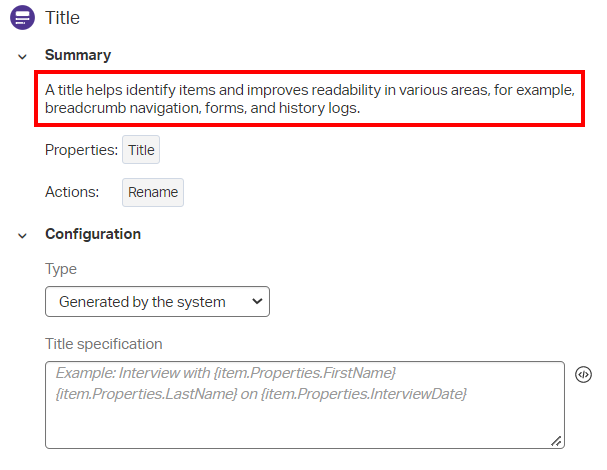The height and width of the screenshot is (470, 607).
Task: Select the Title property chip
Action: pyautogui.click(x=141, y=151)
